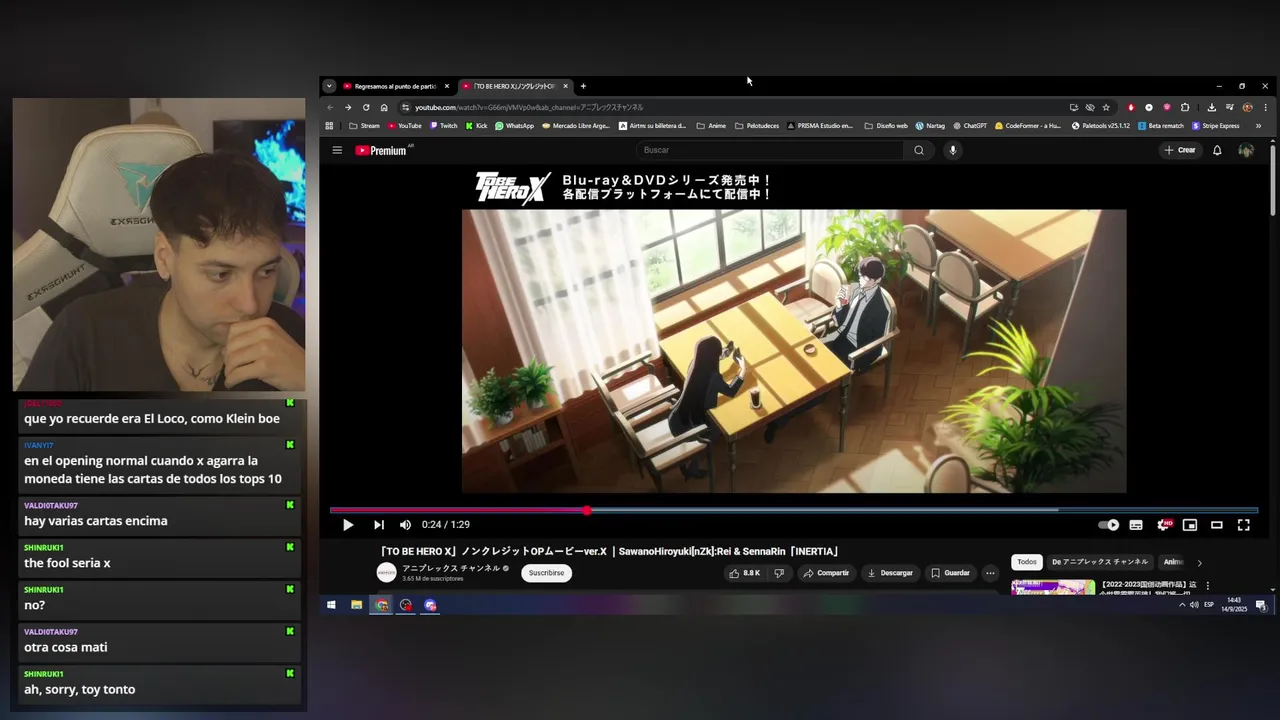Click the search magnifier button
Screen dimensions: 1280x720
click(x=919, y=150)
